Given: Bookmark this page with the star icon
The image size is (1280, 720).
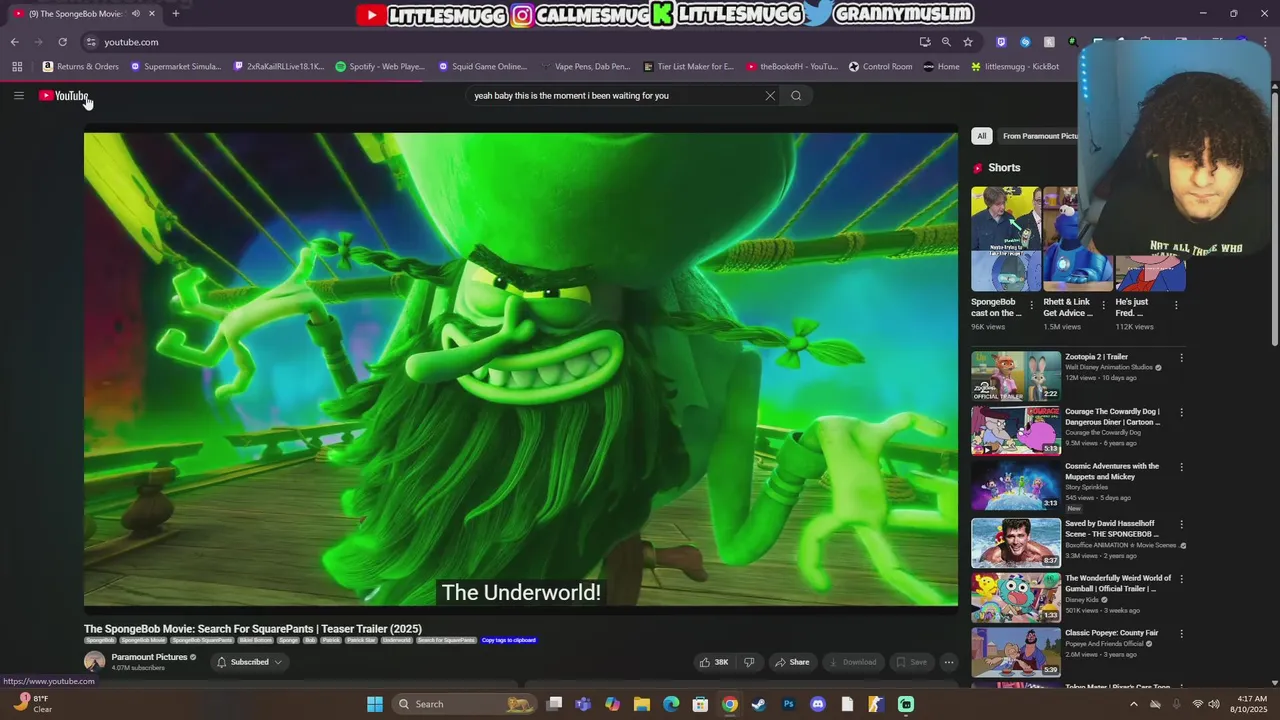Looking at the screenshot, I should 968,42.
